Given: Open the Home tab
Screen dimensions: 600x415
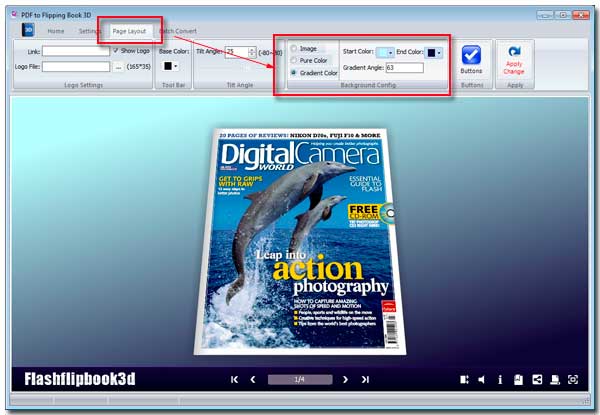Looking at the screenshot, I should pyautogui.click(x=56, y=31).
